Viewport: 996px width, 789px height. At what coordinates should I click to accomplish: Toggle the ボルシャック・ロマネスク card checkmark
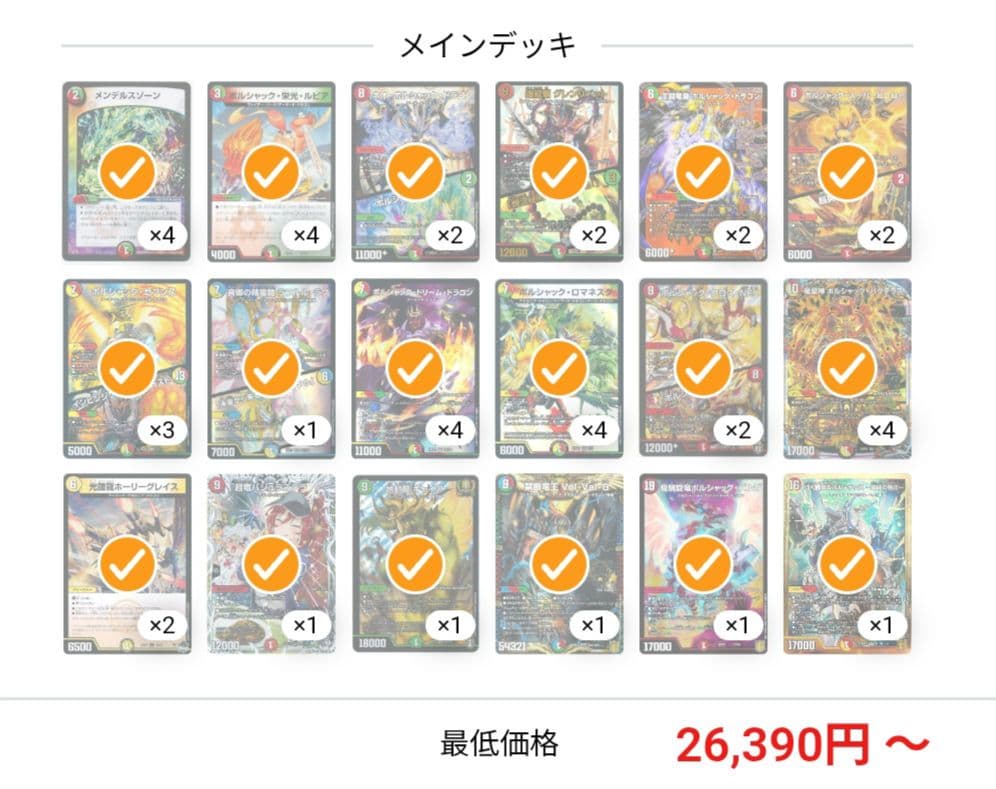(x=559, y=368)
